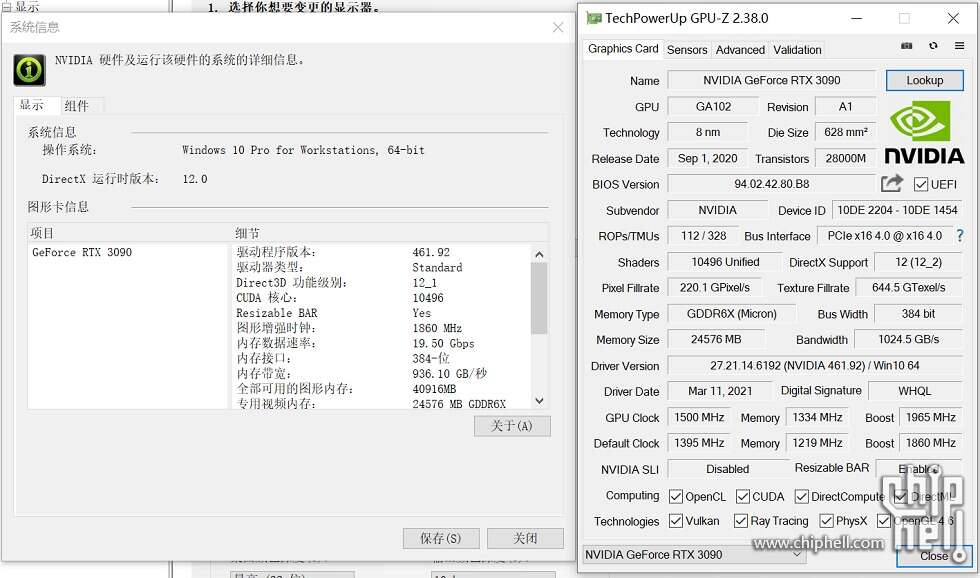Toggle the UEFI checkbox

921,184
